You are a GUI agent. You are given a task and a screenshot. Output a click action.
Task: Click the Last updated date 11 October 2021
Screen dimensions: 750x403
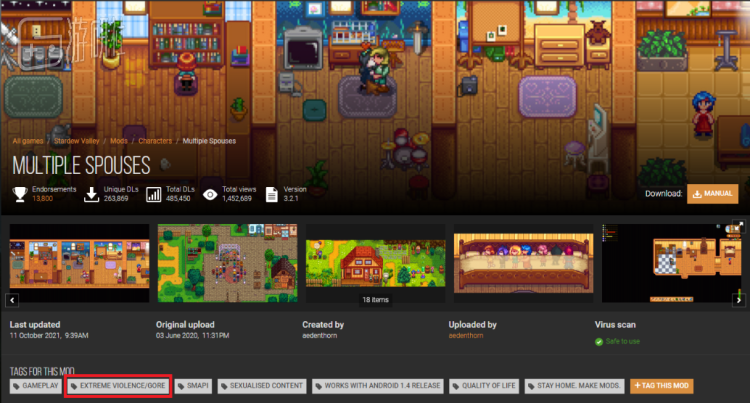coord(49,336)
